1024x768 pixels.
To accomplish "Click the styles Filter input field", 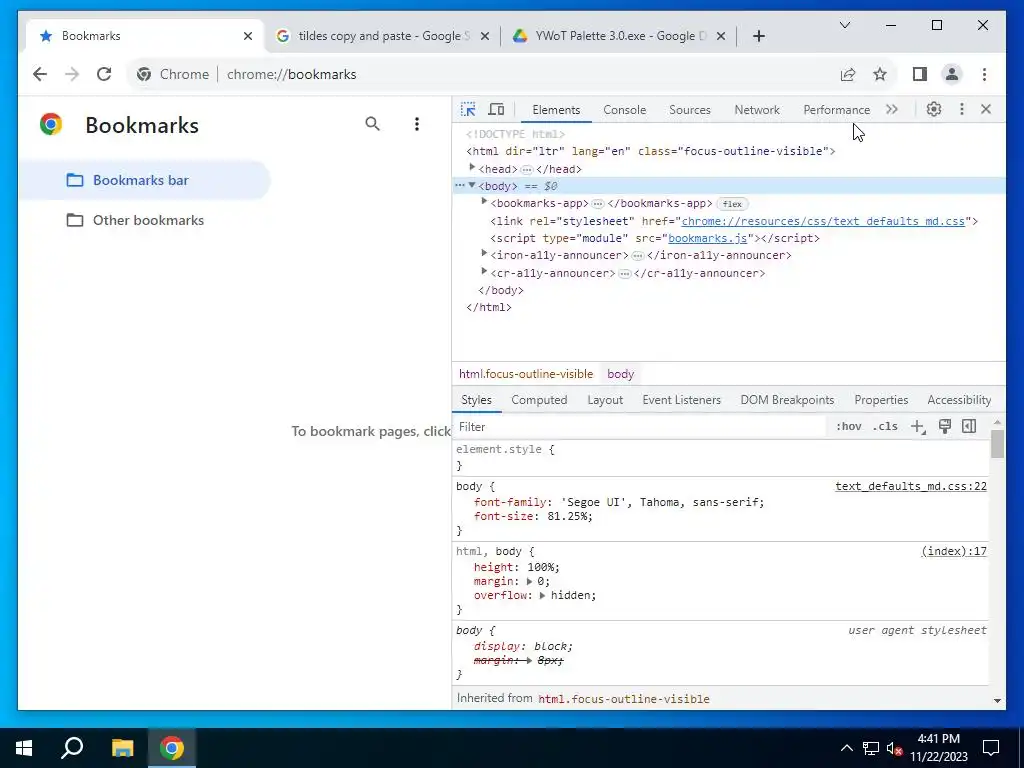I will (x=640, y=426).
